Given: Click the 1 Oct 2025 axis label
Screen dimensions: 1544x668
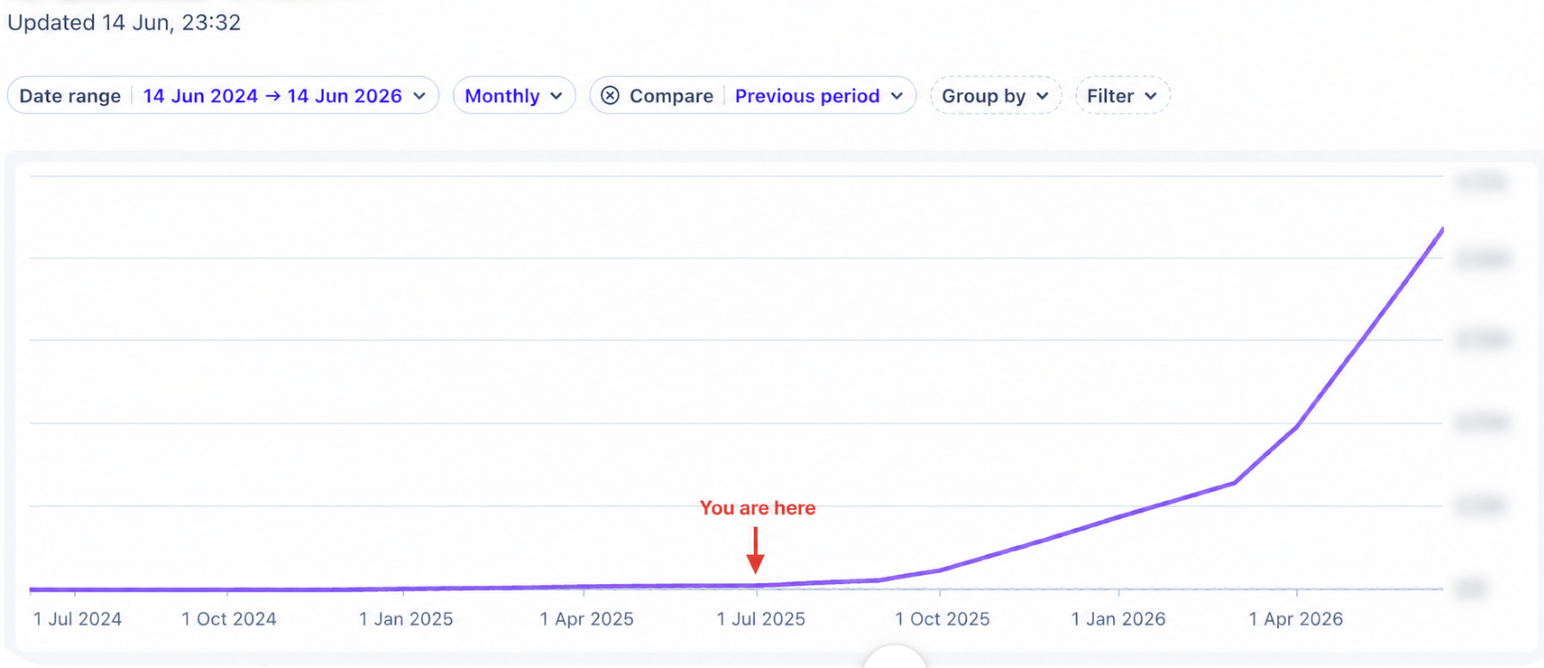Looking at the screenshot, I should click(x=941, y=619).
